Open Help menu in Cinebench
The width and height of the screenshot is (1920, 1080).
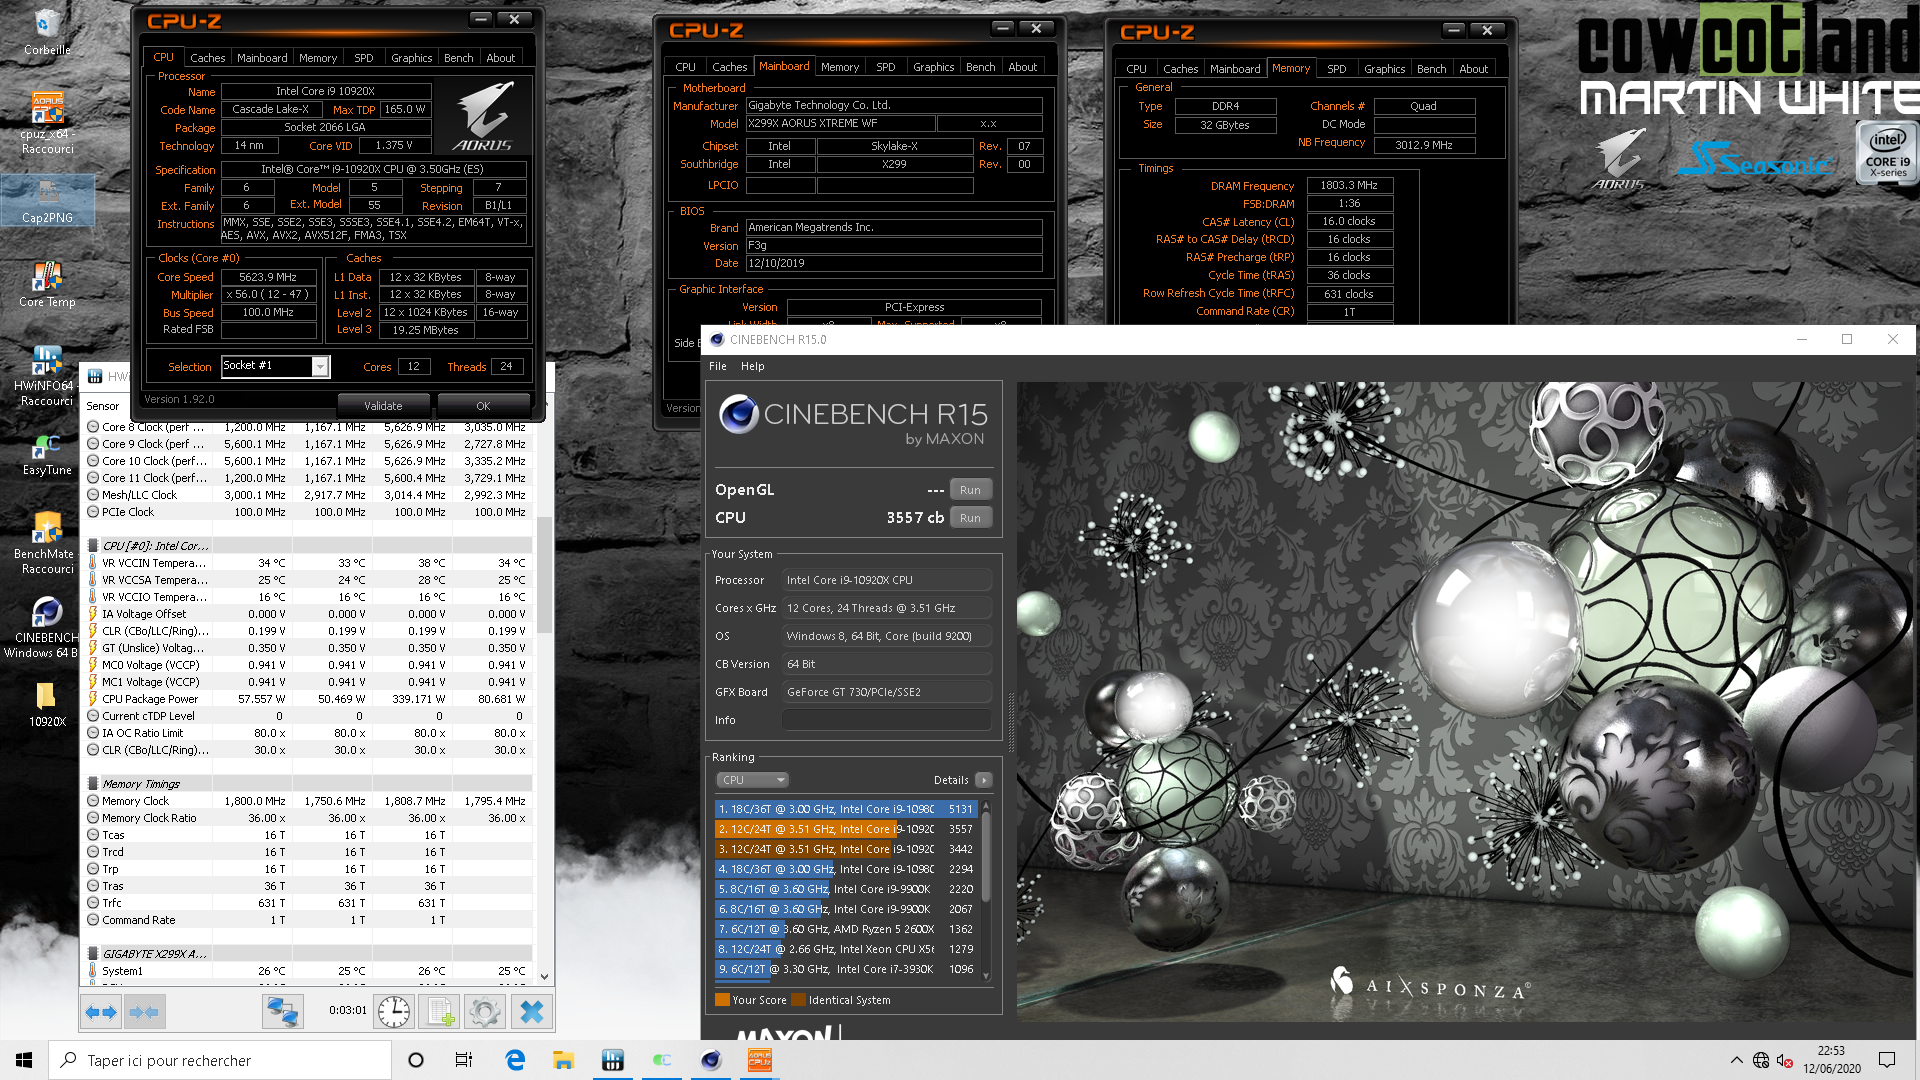752,366
